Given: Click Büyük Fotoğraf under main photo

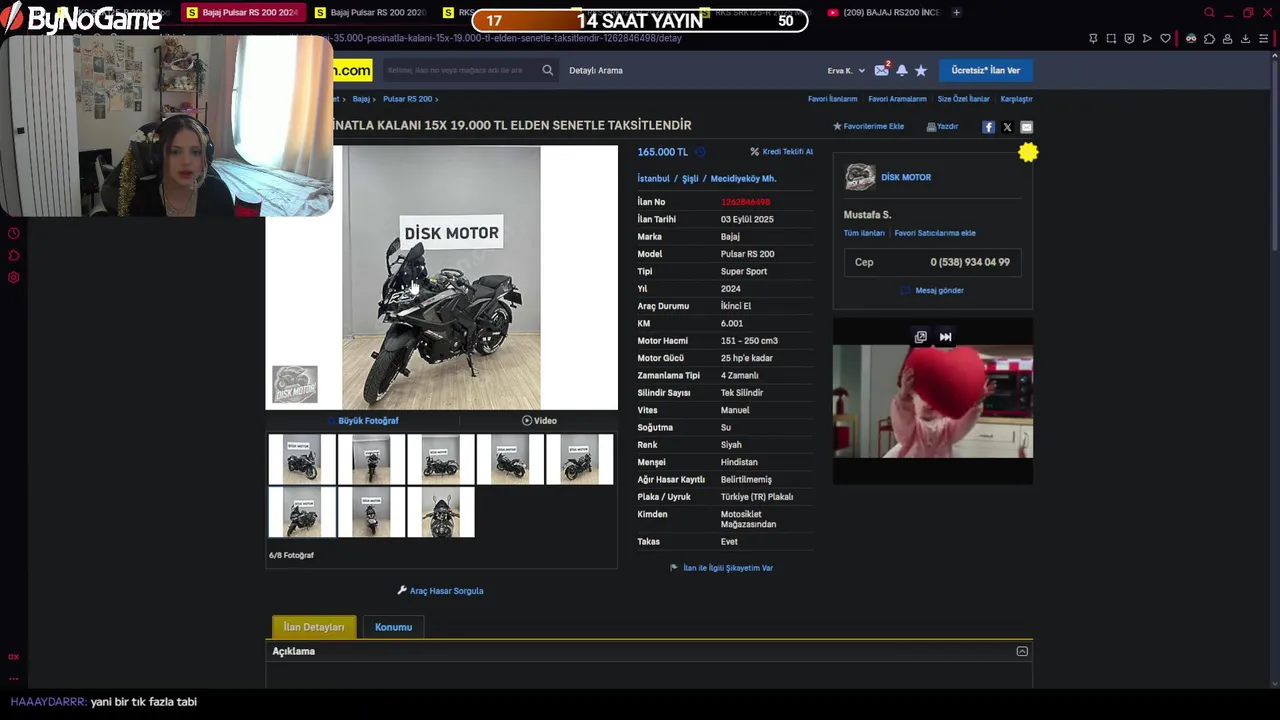Looking at the screenshot, I should click(x=368, y=421).
